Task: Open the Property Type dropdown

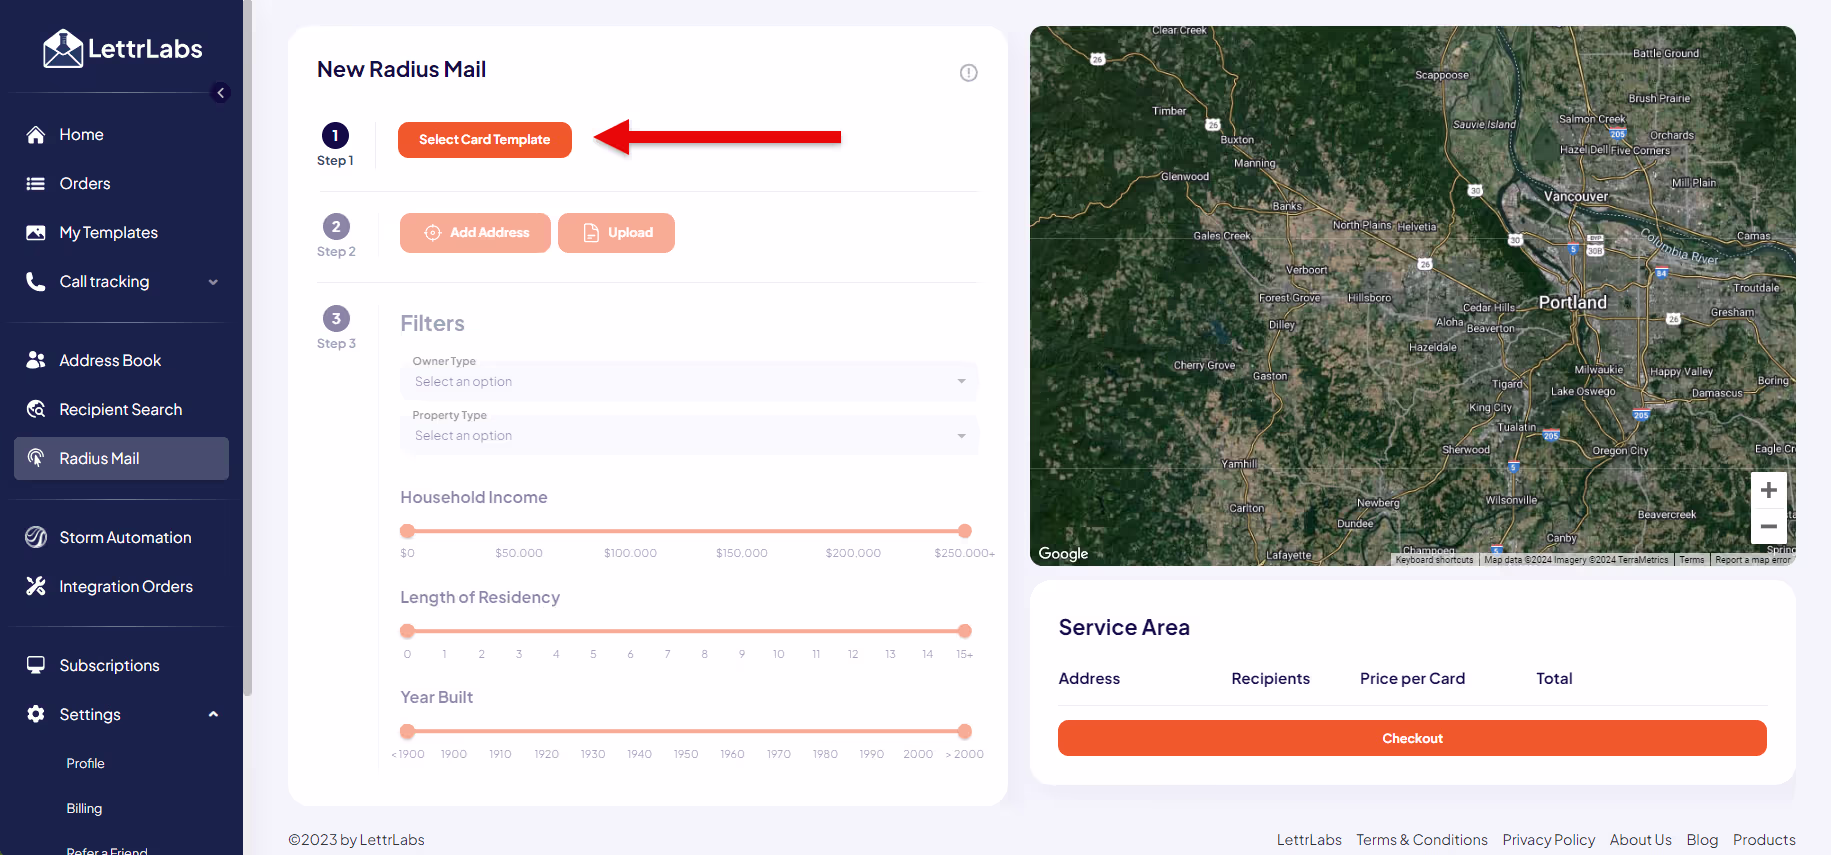Action: pyautogui.click(x=689, y=436)
